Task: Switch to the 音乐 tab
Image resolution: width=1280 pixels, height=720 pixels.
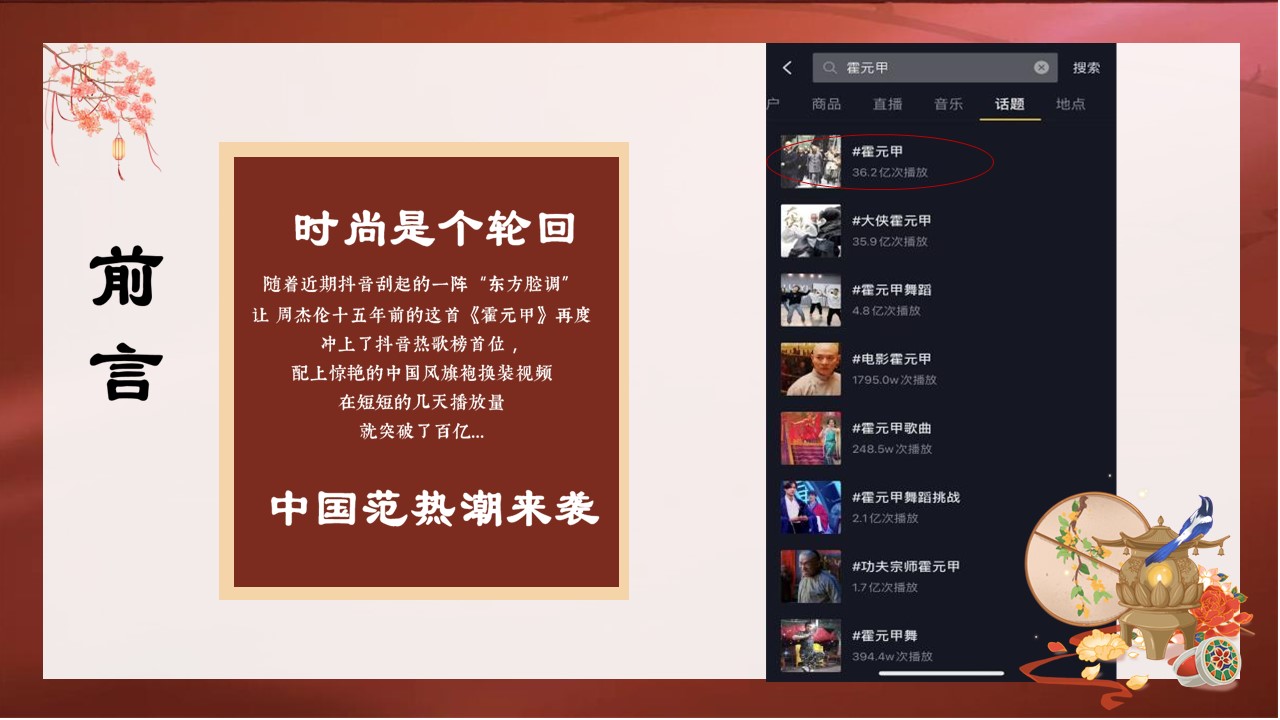Action: tap(948, 104)
